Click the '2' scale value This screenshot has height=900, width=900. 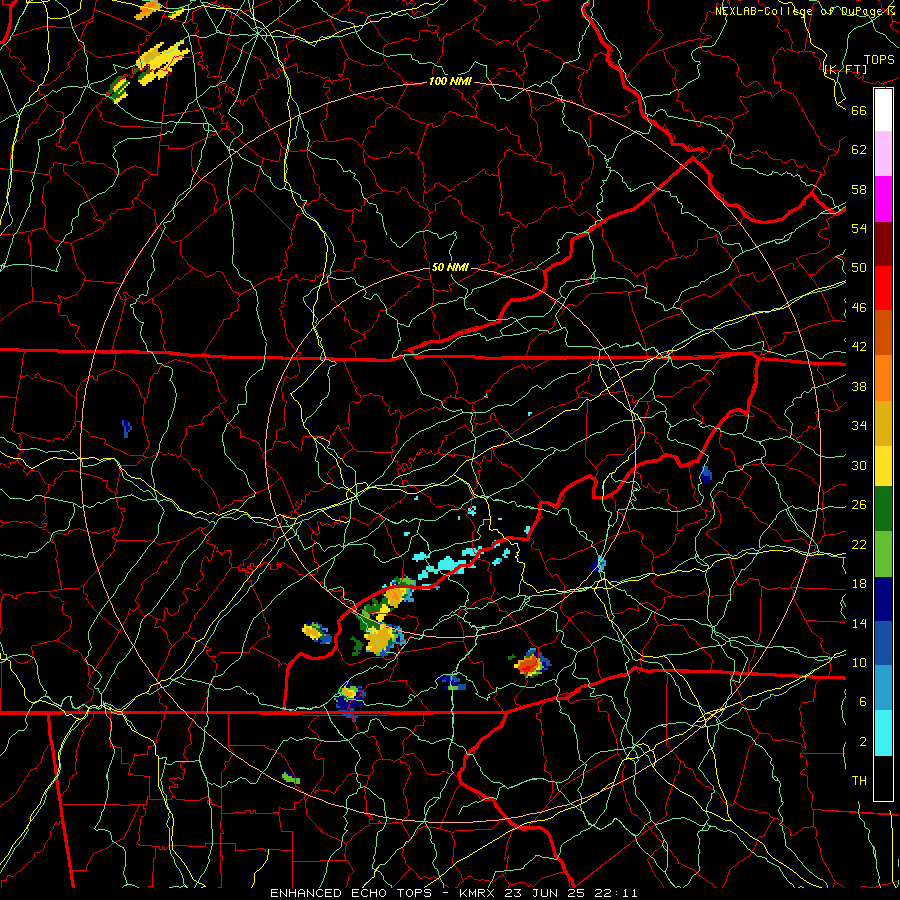[x=863, y=742]
